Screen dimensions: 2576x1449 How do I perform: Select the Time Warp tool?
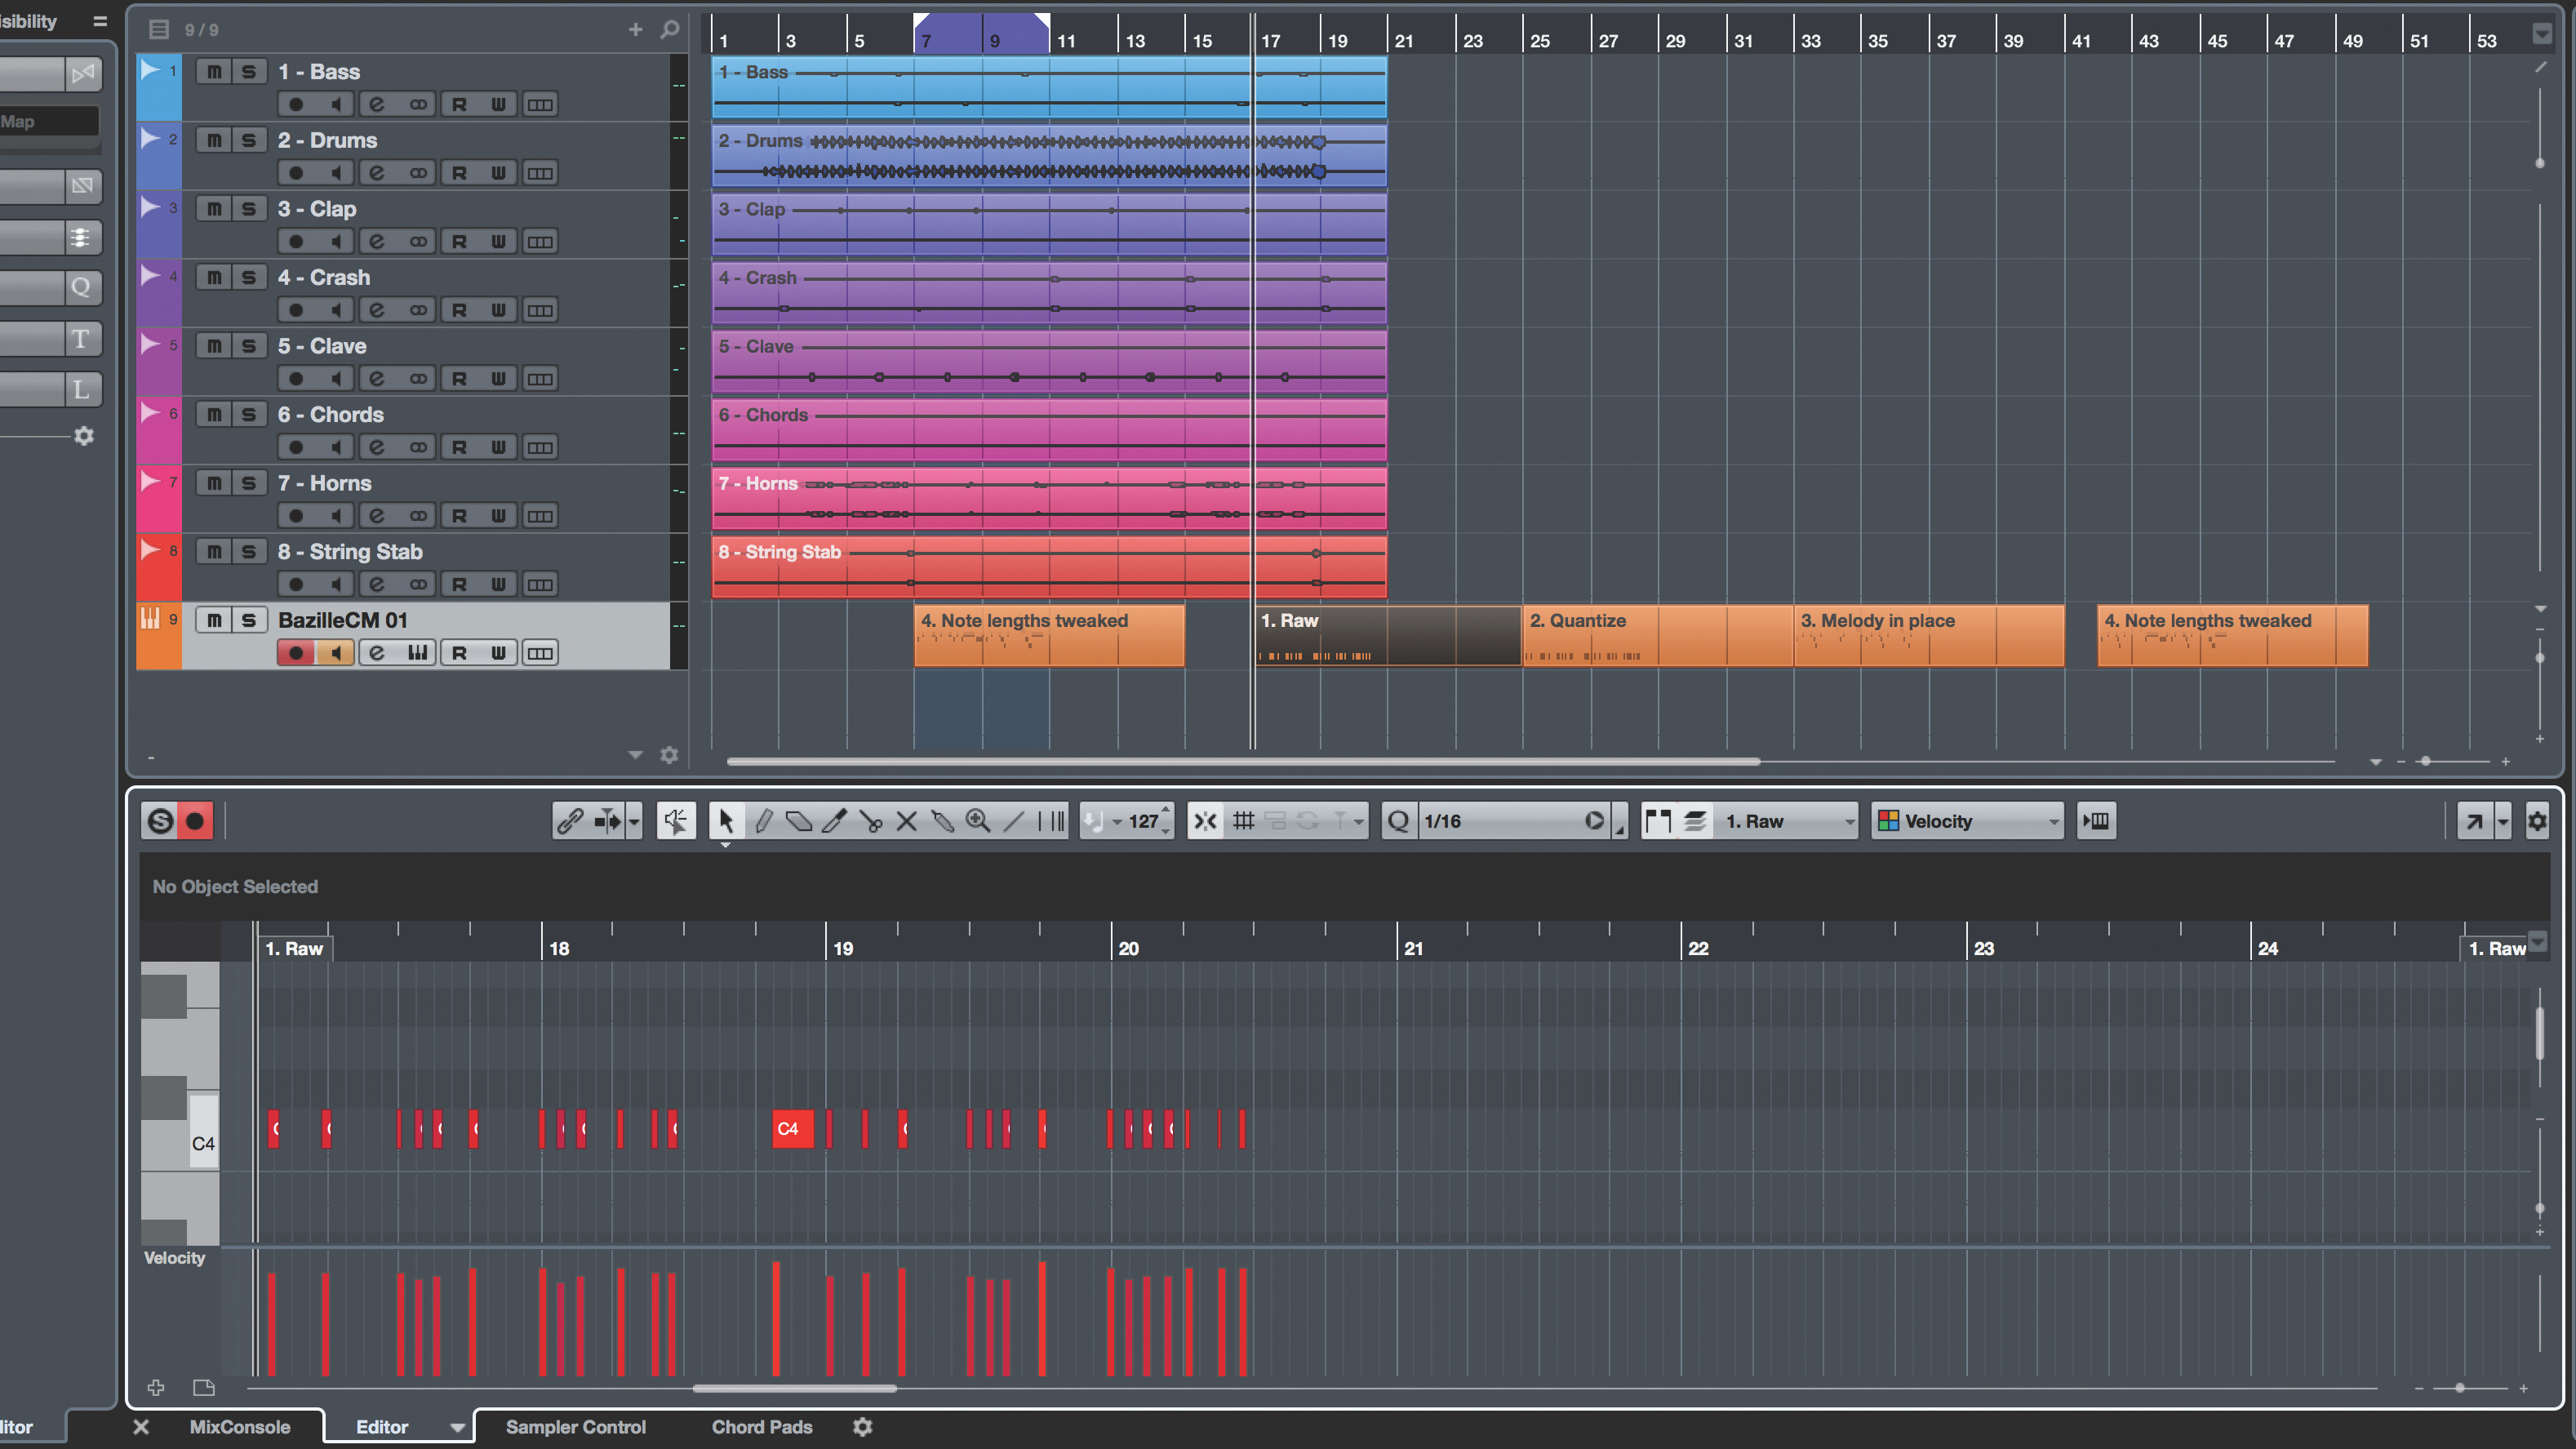pyautogui.click(x=1051, y=821)
